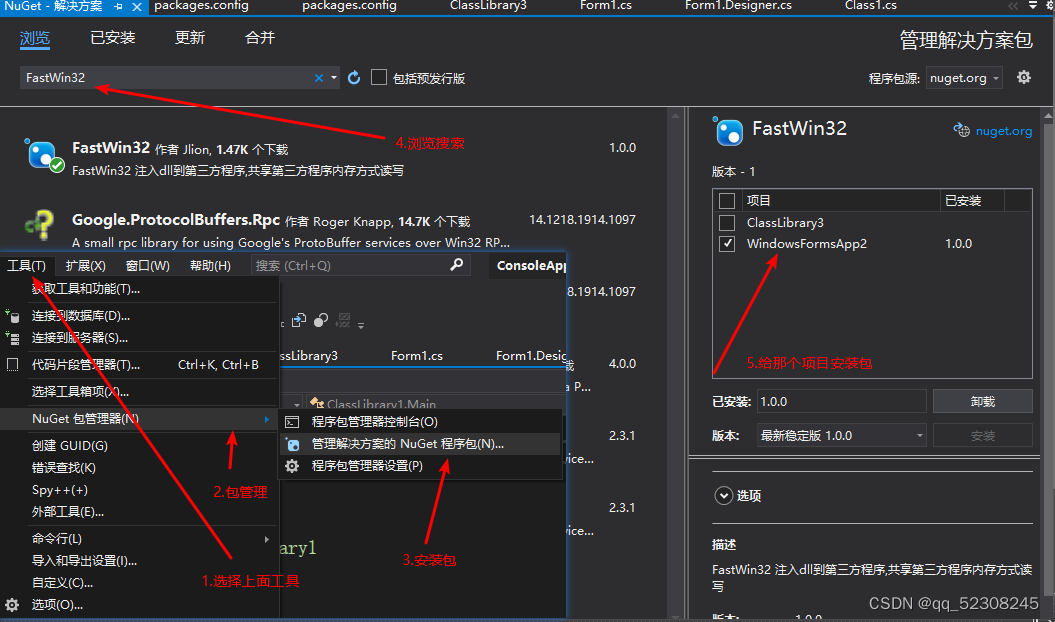Click the copy-window toolbar icon in lower window

pos(299,320)
